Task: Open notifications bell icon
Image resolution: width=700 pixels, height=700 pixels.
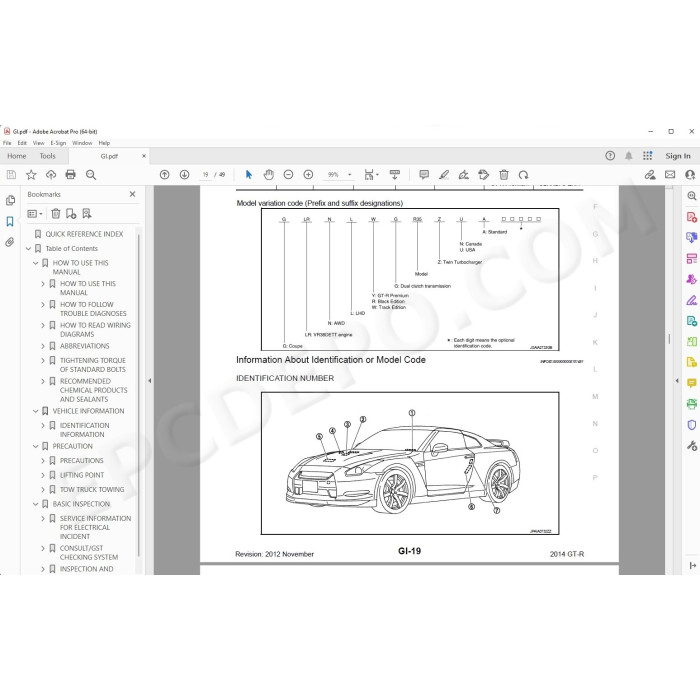Action: pyautogui.click(x=629, y=156)
